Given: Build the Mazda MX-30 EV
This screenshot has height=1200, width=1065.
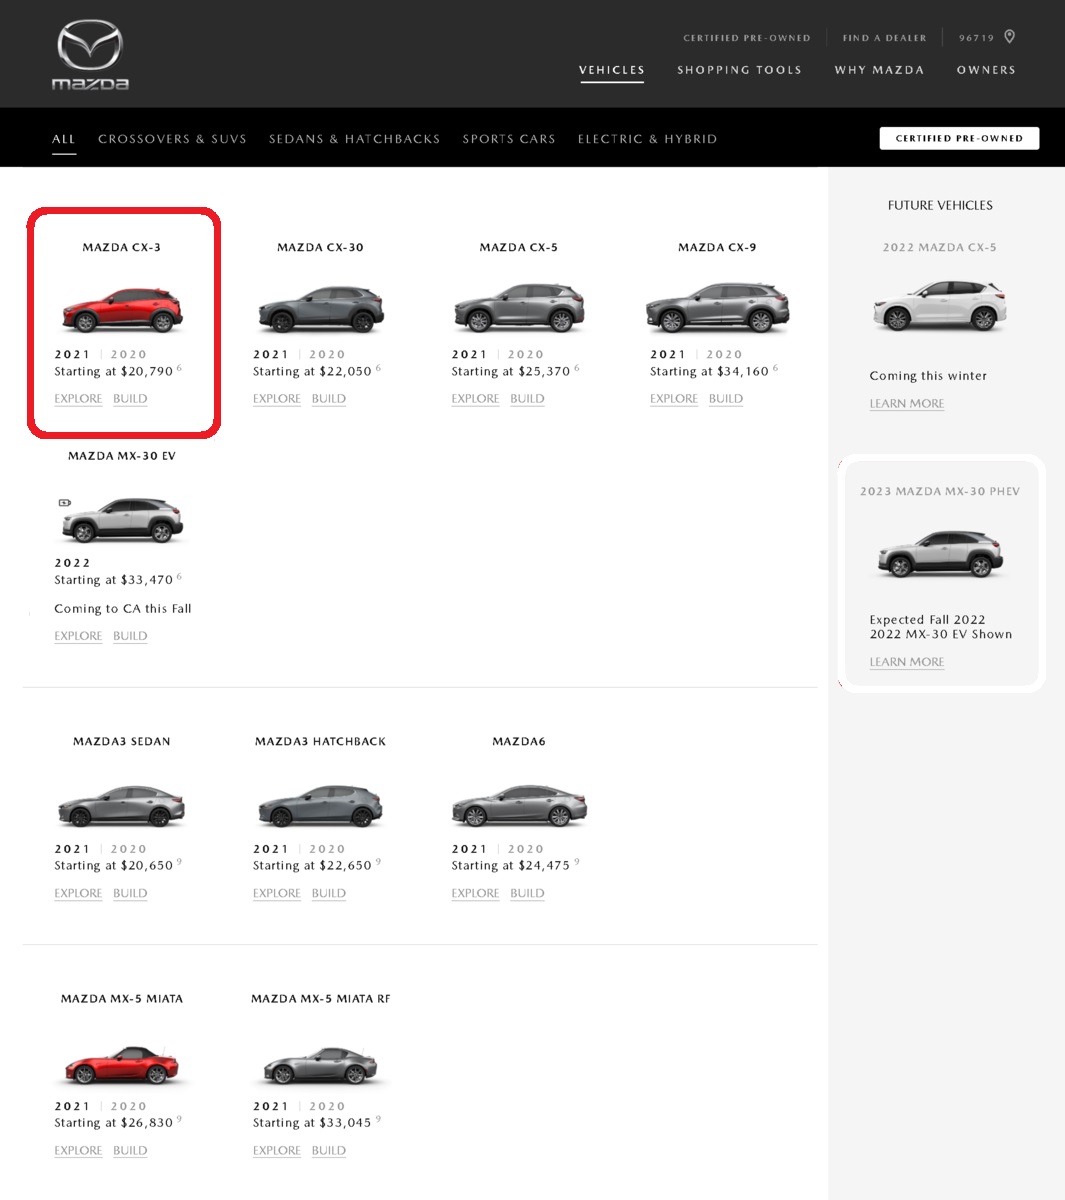Looking at the screenshot, I should [x=130, y=635].
